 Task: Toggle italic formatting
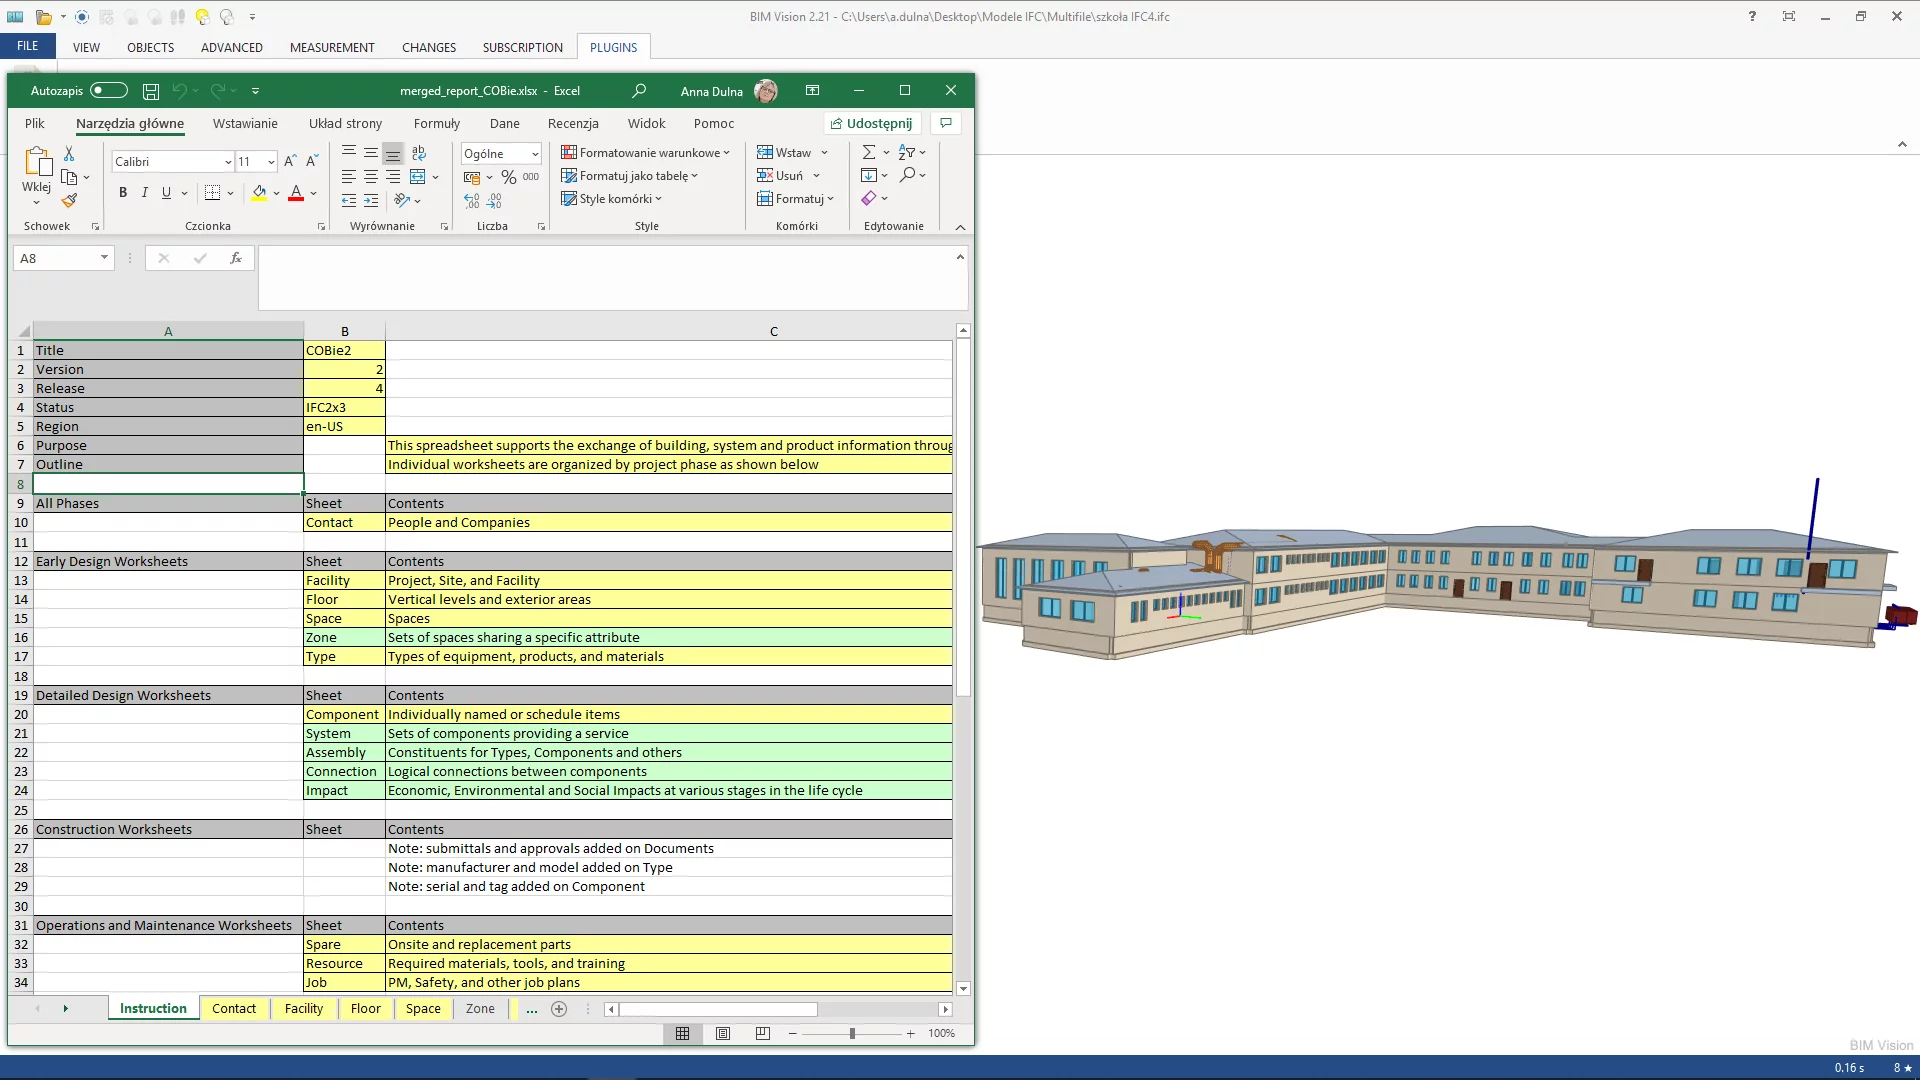coord(145,193)
